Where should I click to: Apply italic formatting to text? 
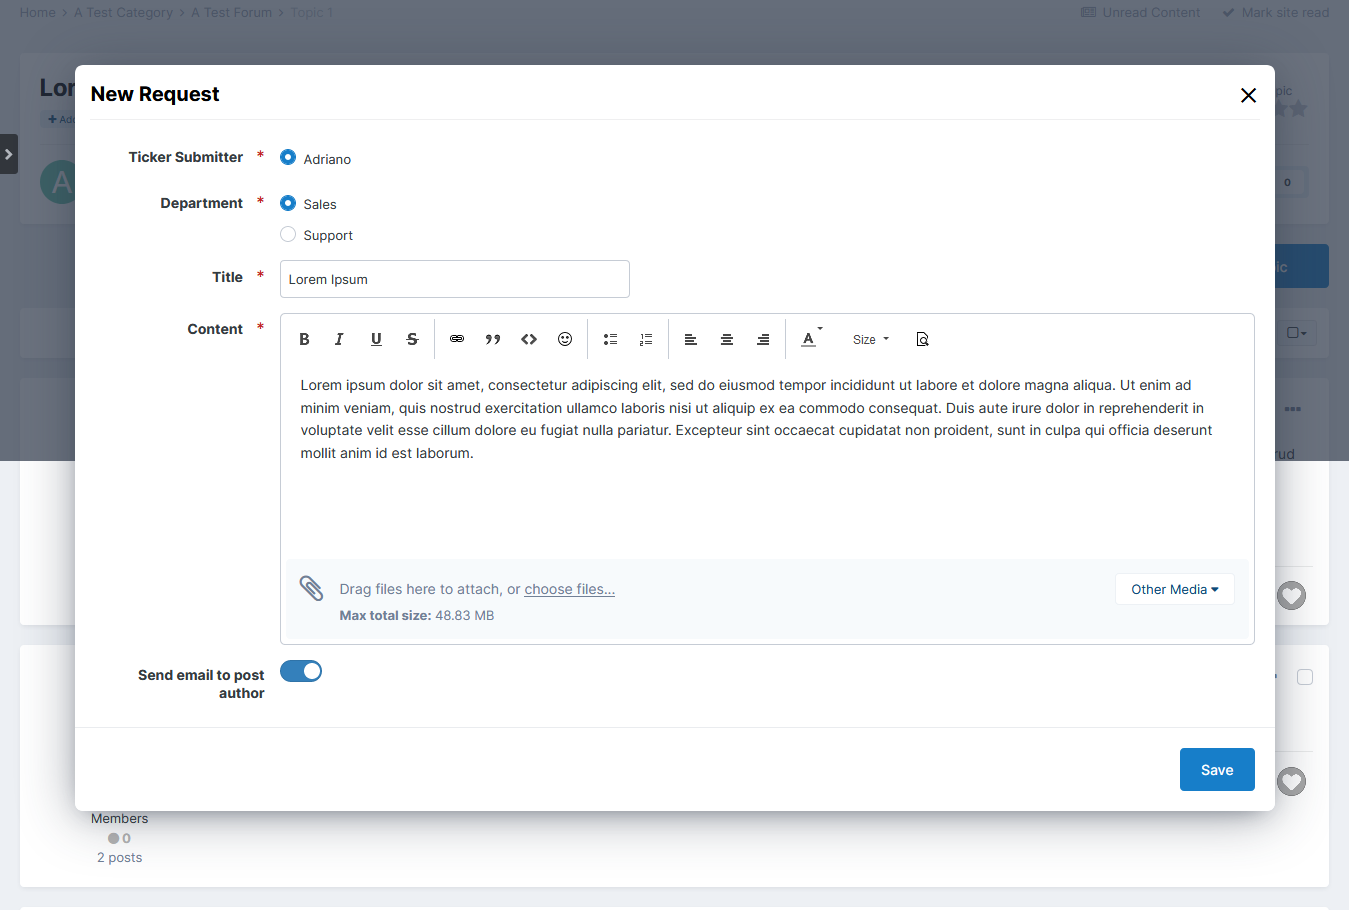(x=339, y=340)
